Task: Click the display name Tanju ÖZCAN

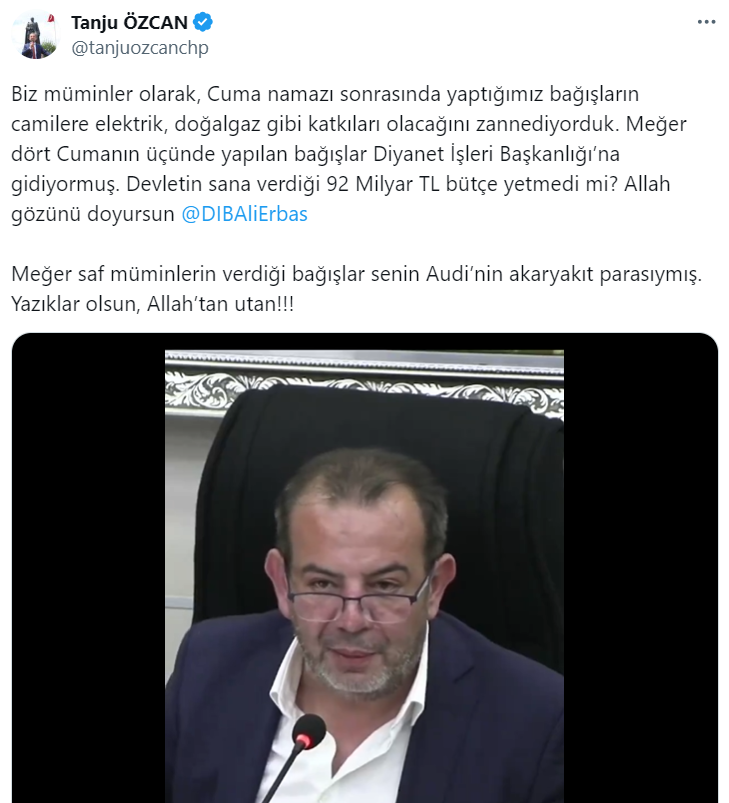Action: pos(130,23)
